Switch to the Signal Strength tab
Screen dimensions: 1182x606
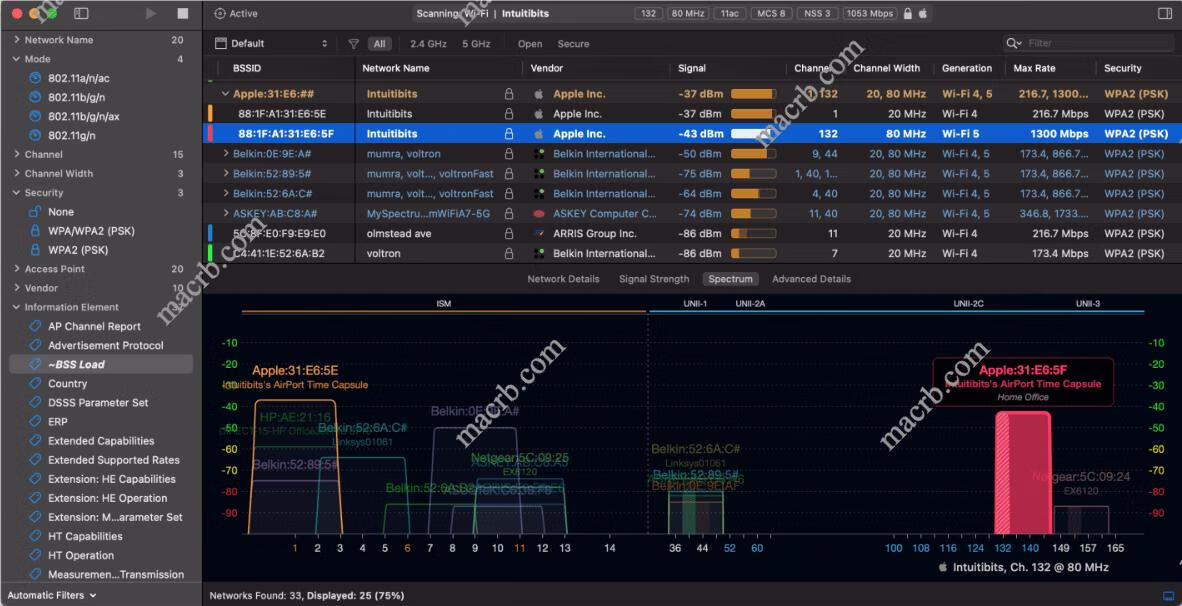coord(654,279)
